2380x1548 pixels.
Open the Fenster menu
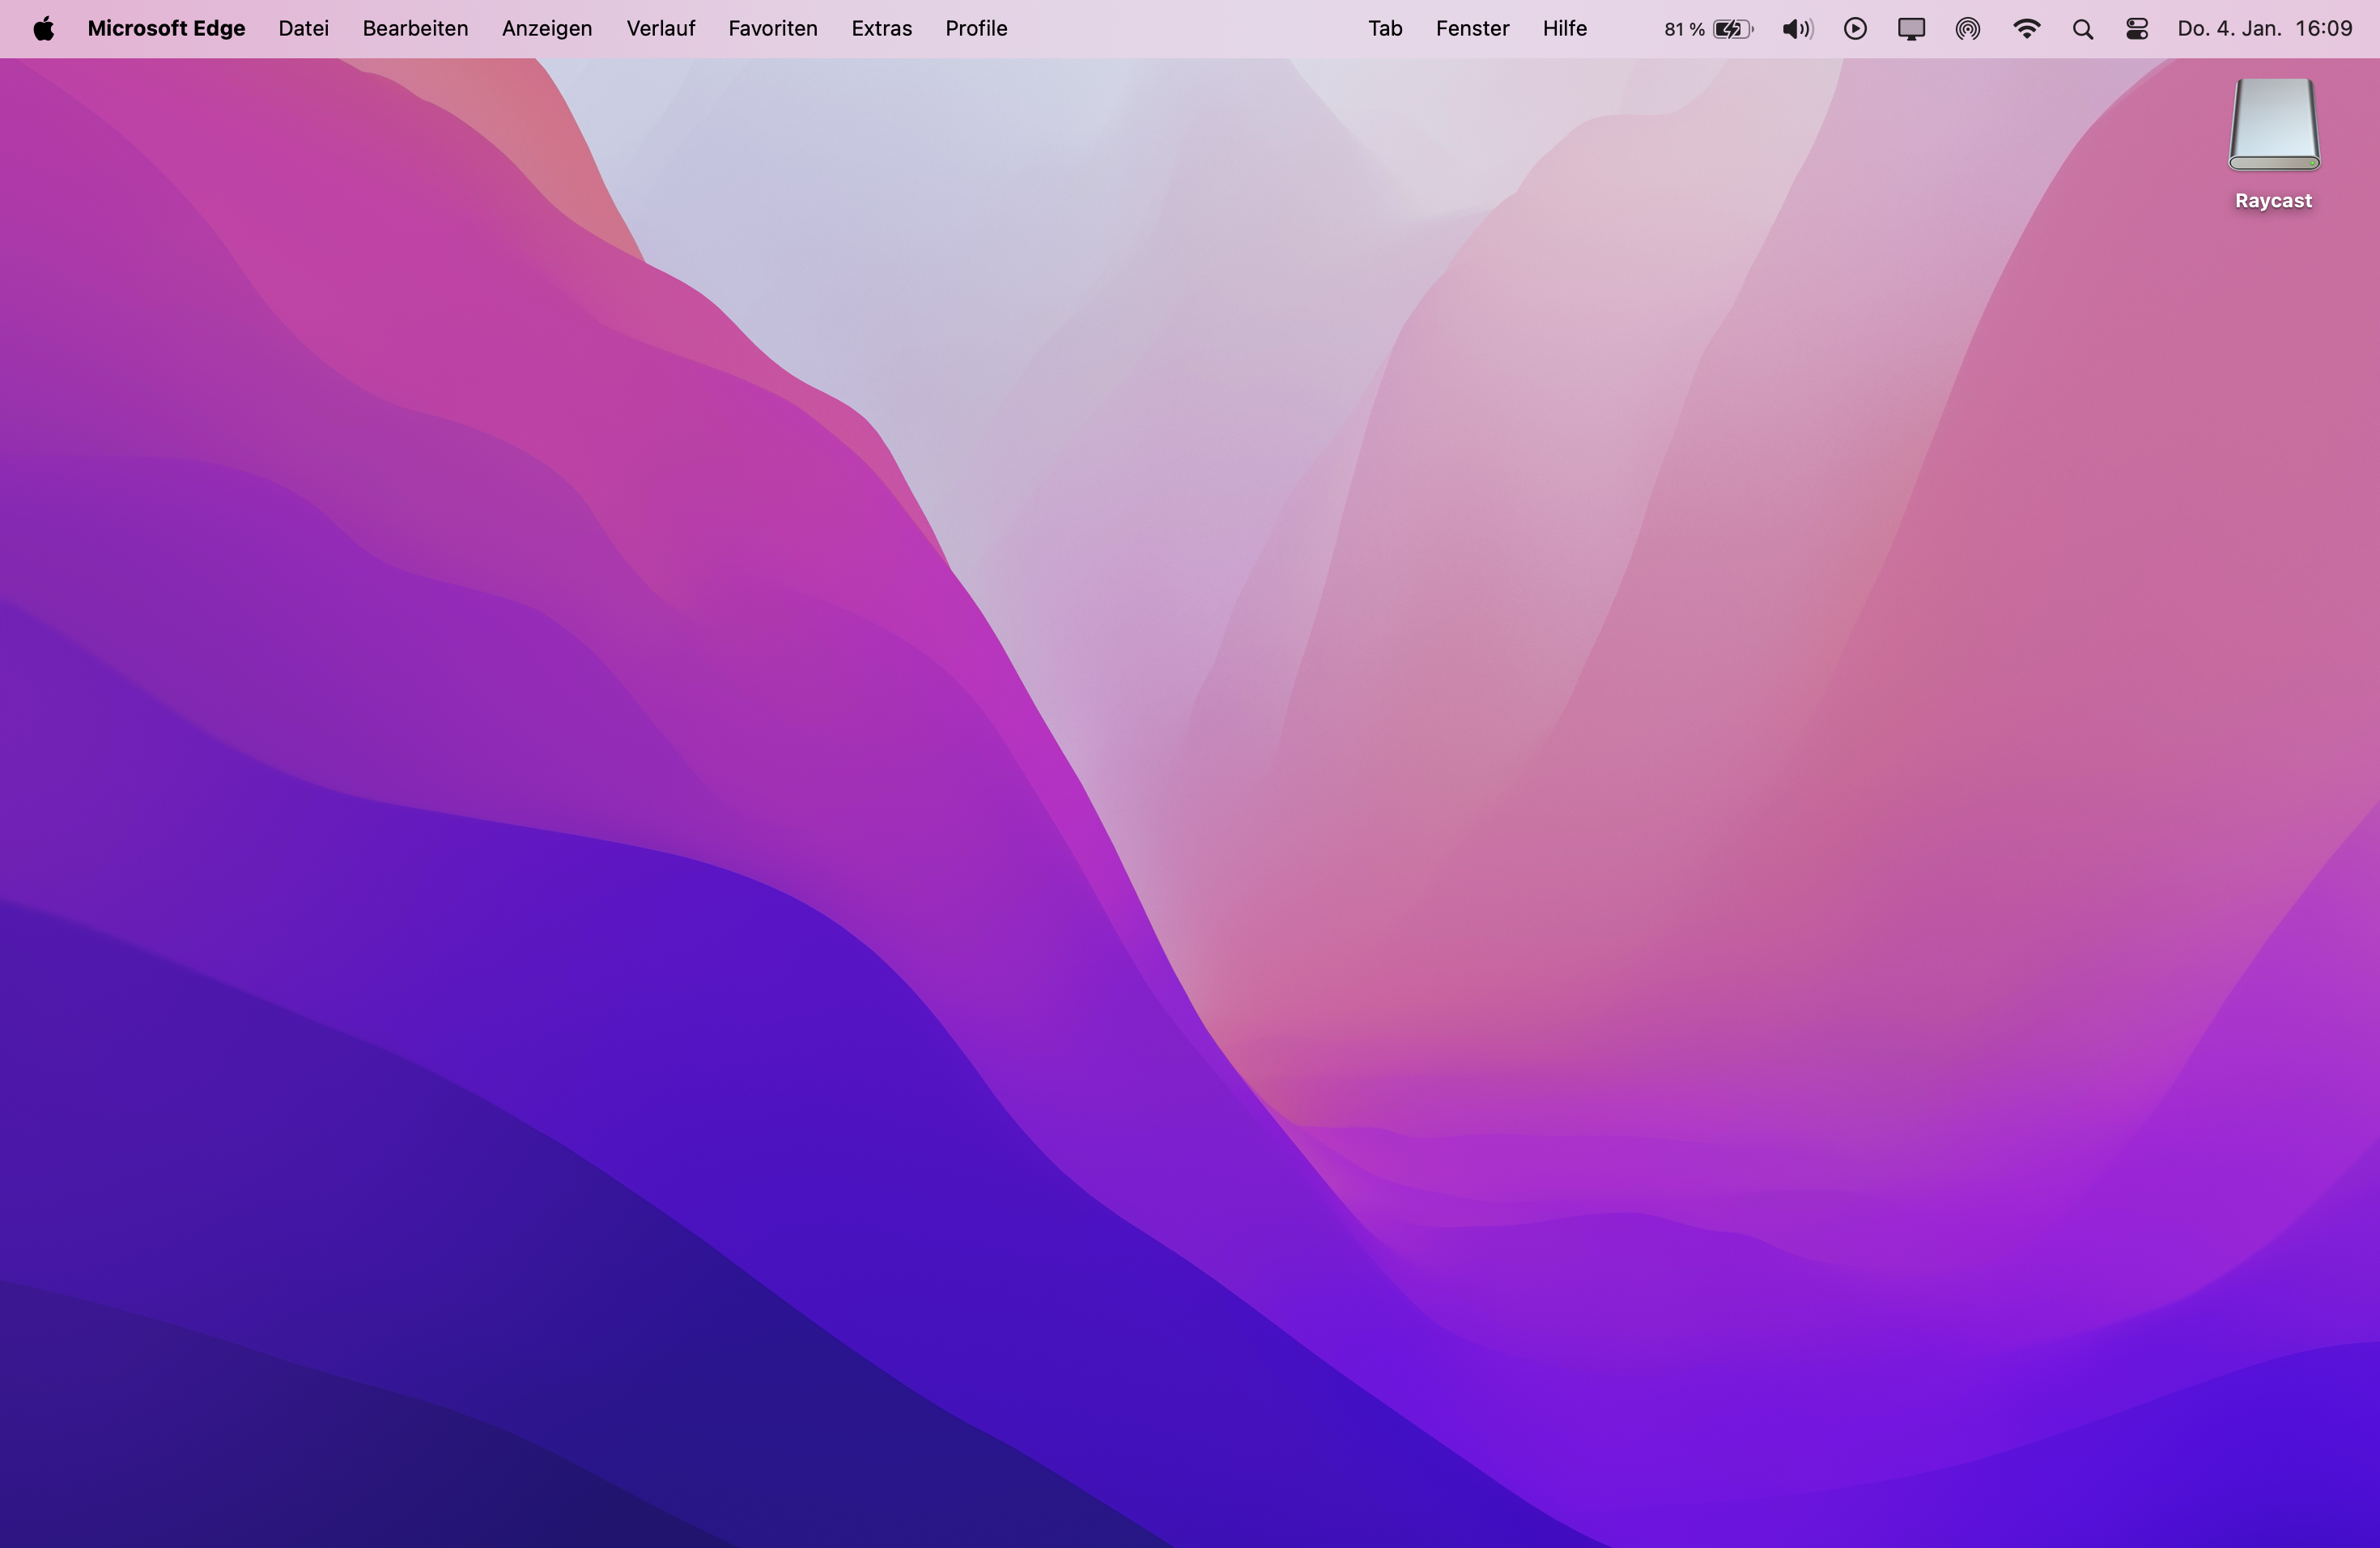click(1472, 29)
